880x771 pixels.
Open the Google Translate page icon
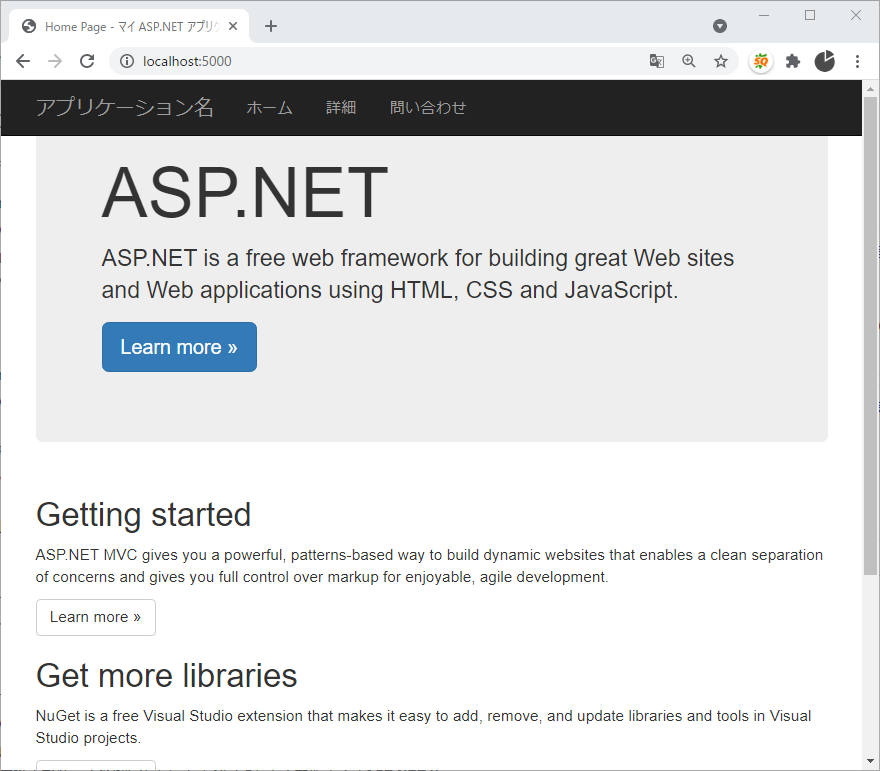coord(657,61)
